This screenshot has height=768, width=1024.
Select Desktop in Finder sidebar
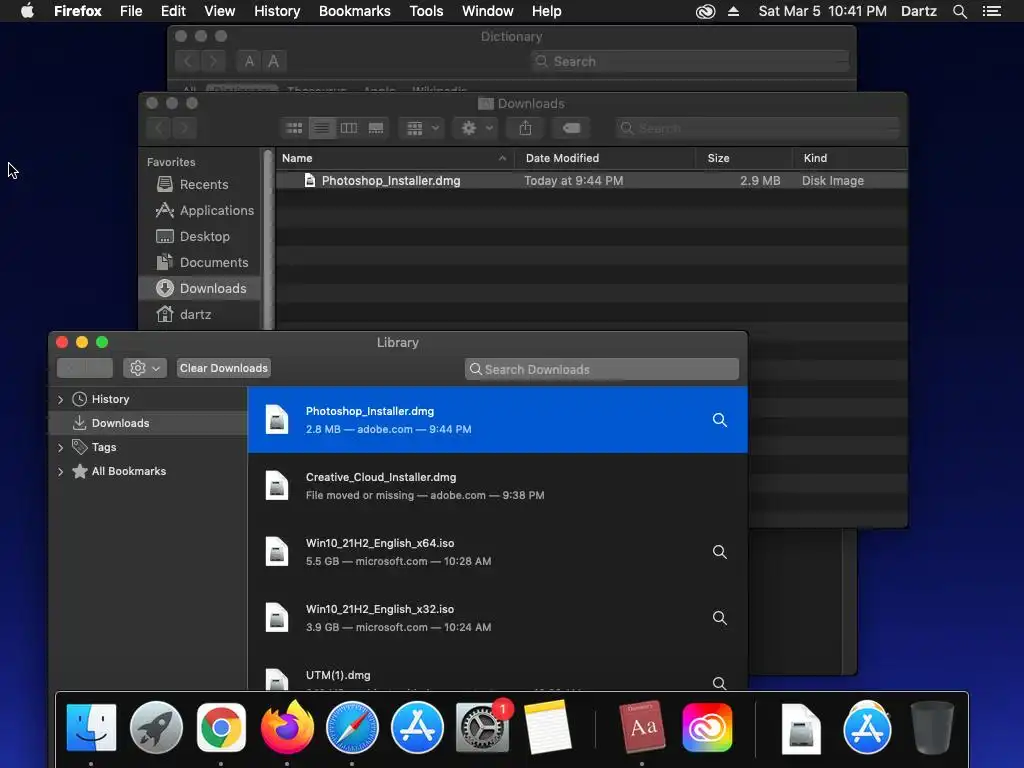pyautogui.click(x=200, y=236)
